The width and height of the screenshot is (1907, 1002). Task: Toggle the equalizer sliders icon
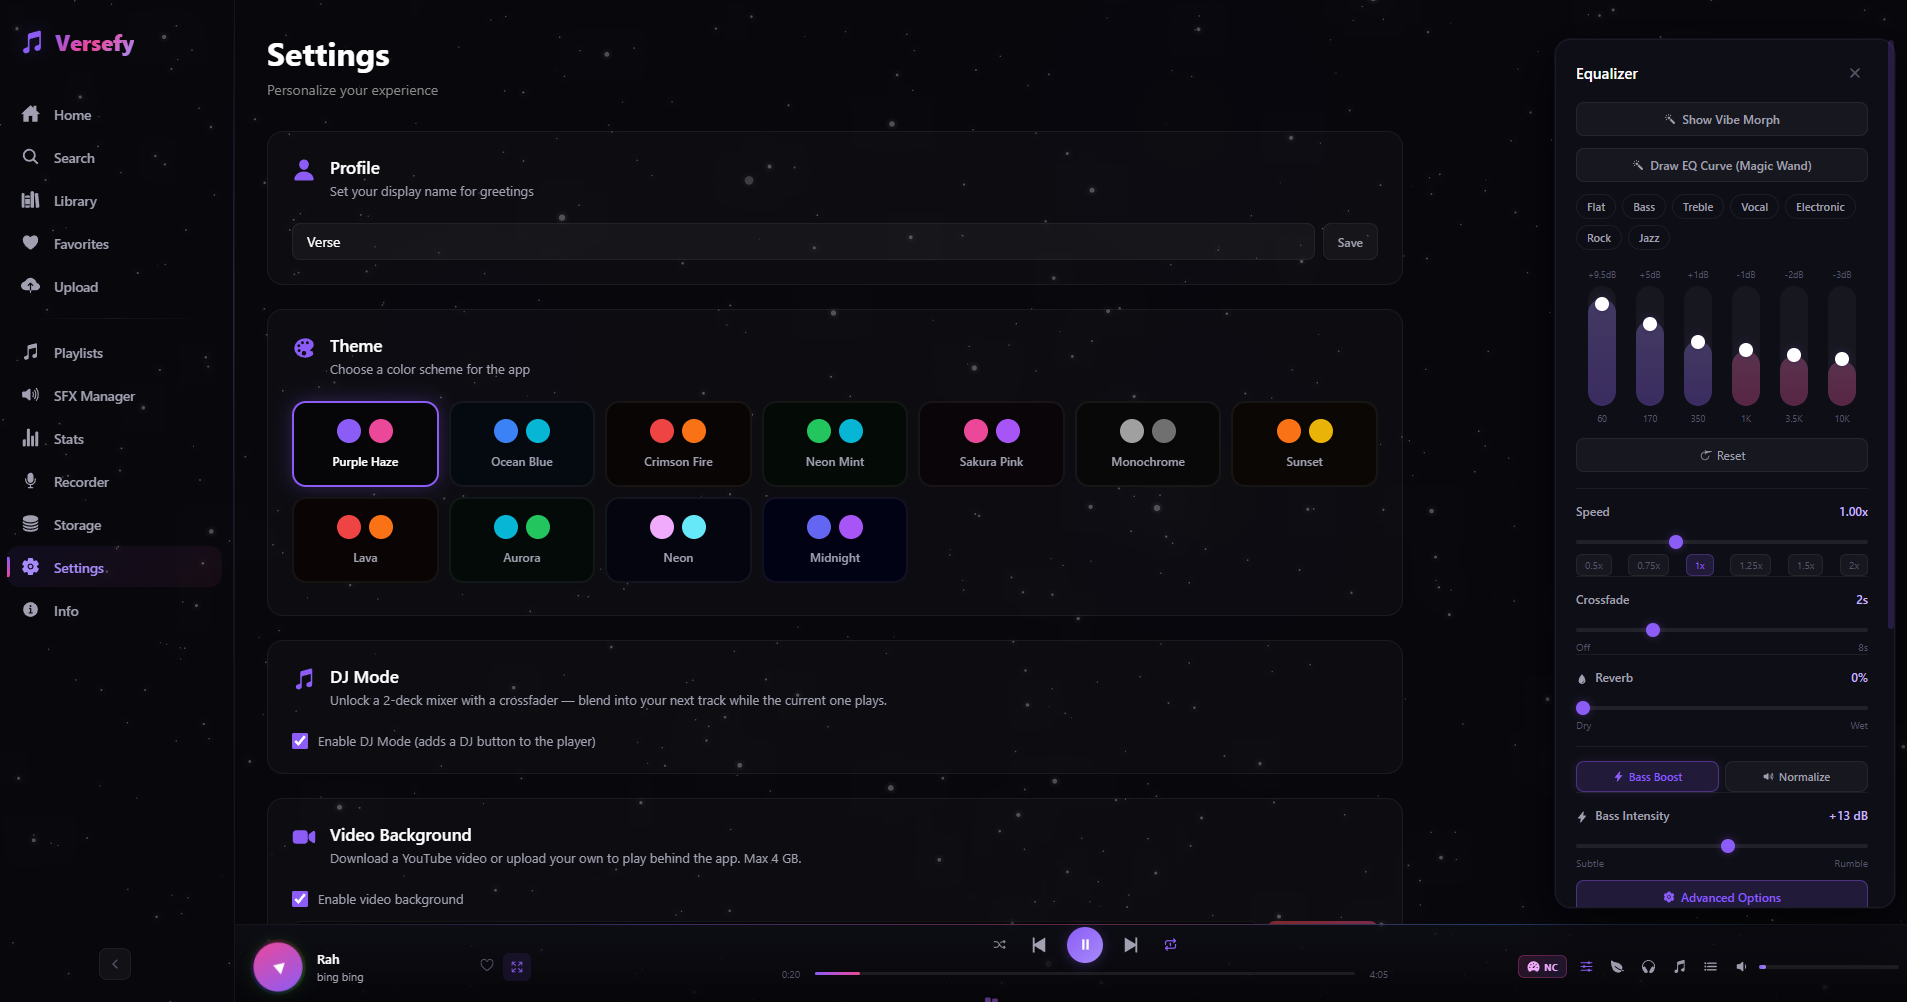(1586, 967)
